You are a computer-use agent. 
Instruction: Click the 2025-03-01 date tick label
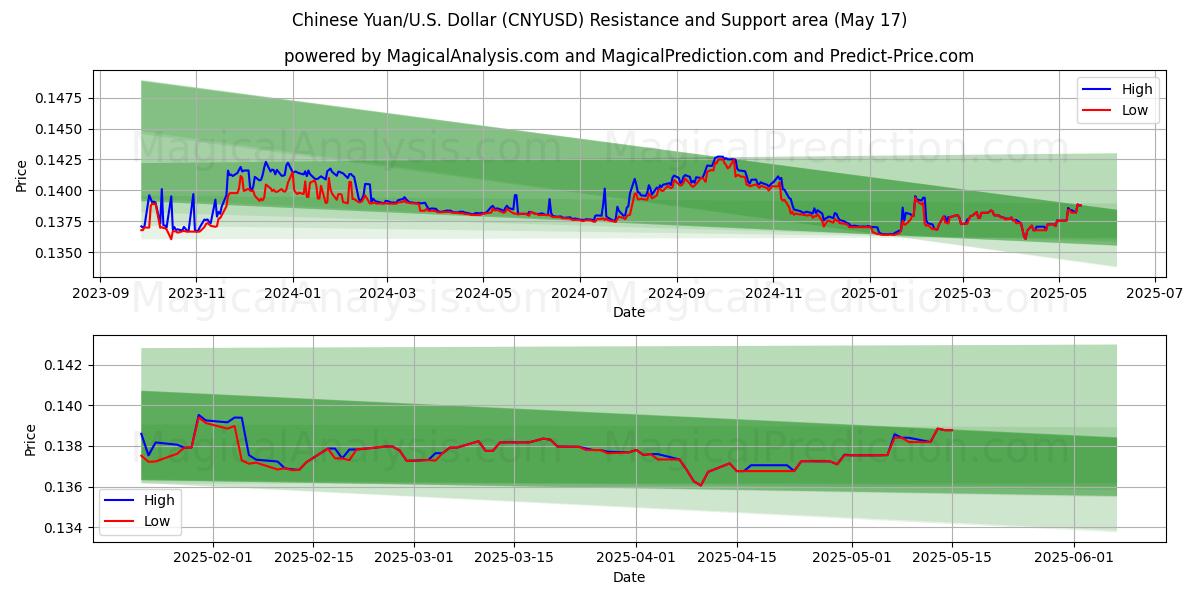414,559
